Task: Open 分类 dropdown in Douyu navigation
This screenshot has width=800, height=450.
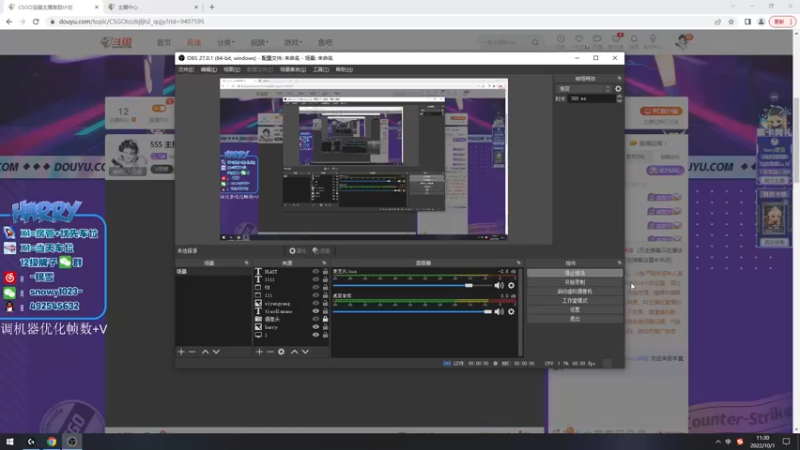Action: (226, 42)
